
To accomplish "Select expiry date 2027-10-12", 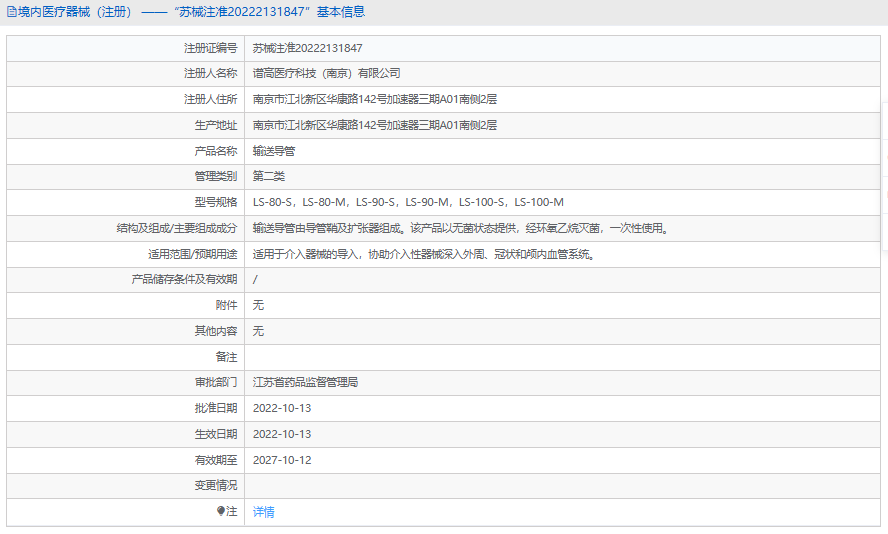I will tap(282, 460).
